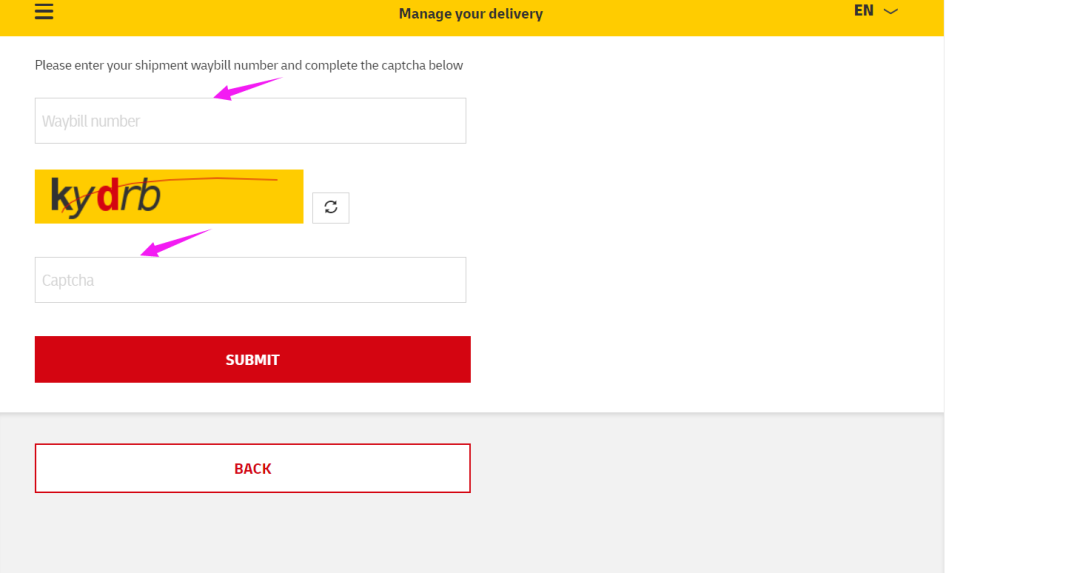Click the italic letter r in captcha
1080x573 pixels.
tap(128, 198)
